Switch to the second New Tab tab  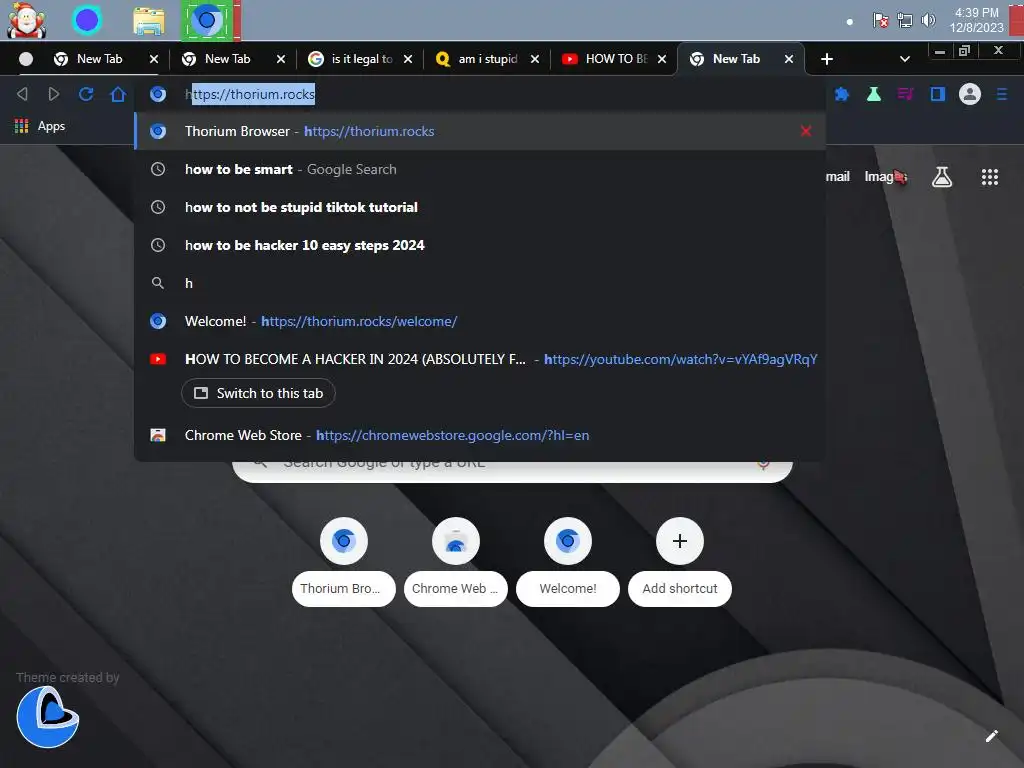pyautogui.click(x=226, y=59)
